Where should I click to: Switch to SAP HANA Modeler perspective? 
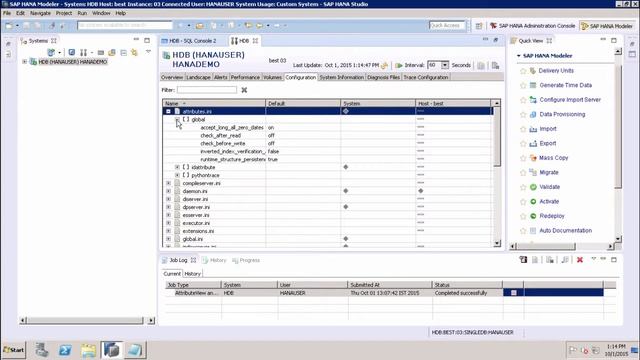pos(607,26)
